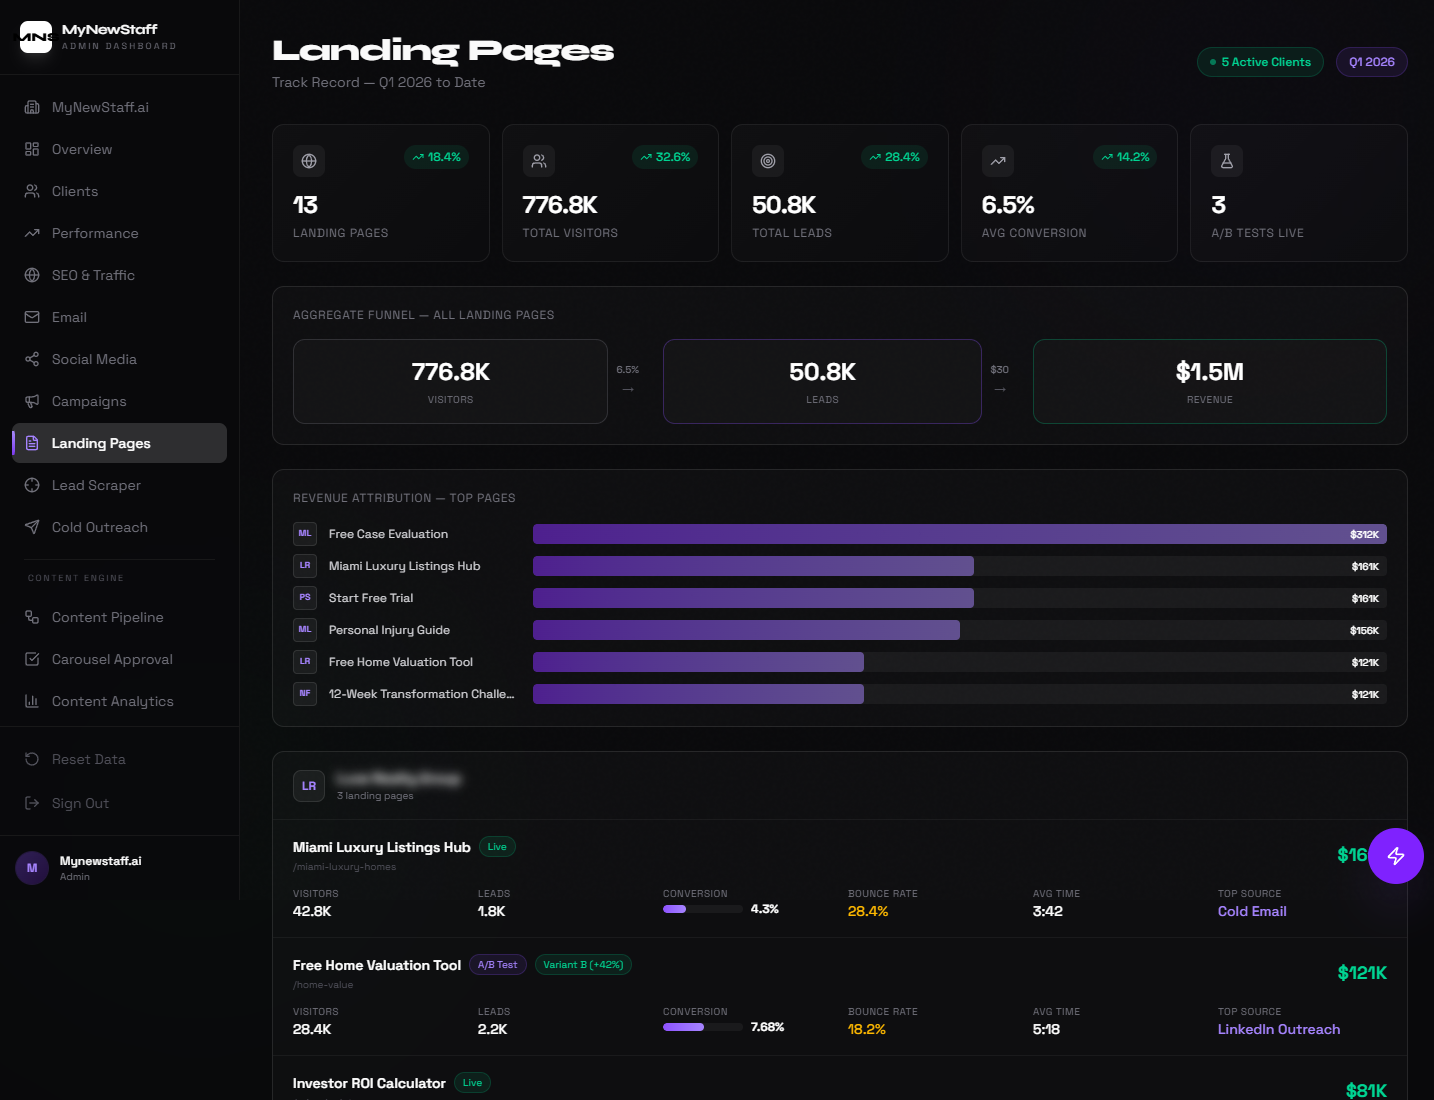
Task: Click the lightning quick-action button
Action: point(1396,856)
